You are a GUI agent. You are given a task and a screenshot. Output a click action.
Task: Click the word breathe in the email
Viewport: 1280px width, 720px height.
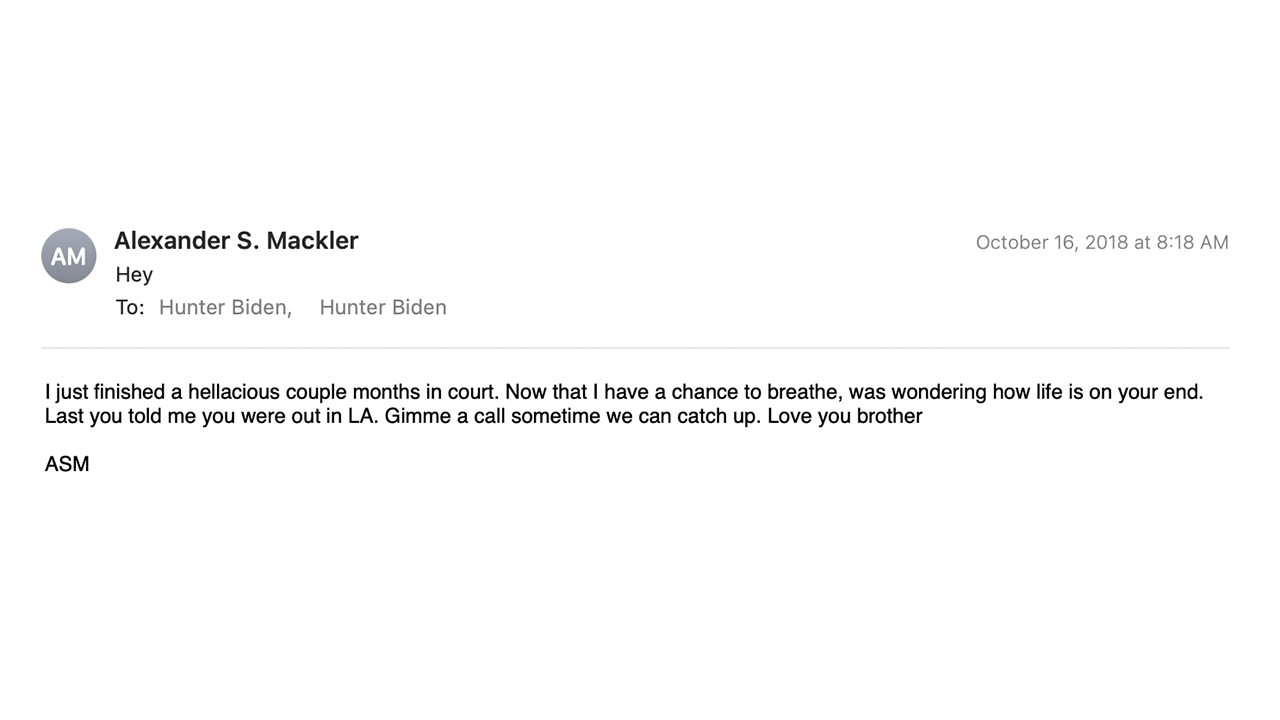(x=802, y=392)
